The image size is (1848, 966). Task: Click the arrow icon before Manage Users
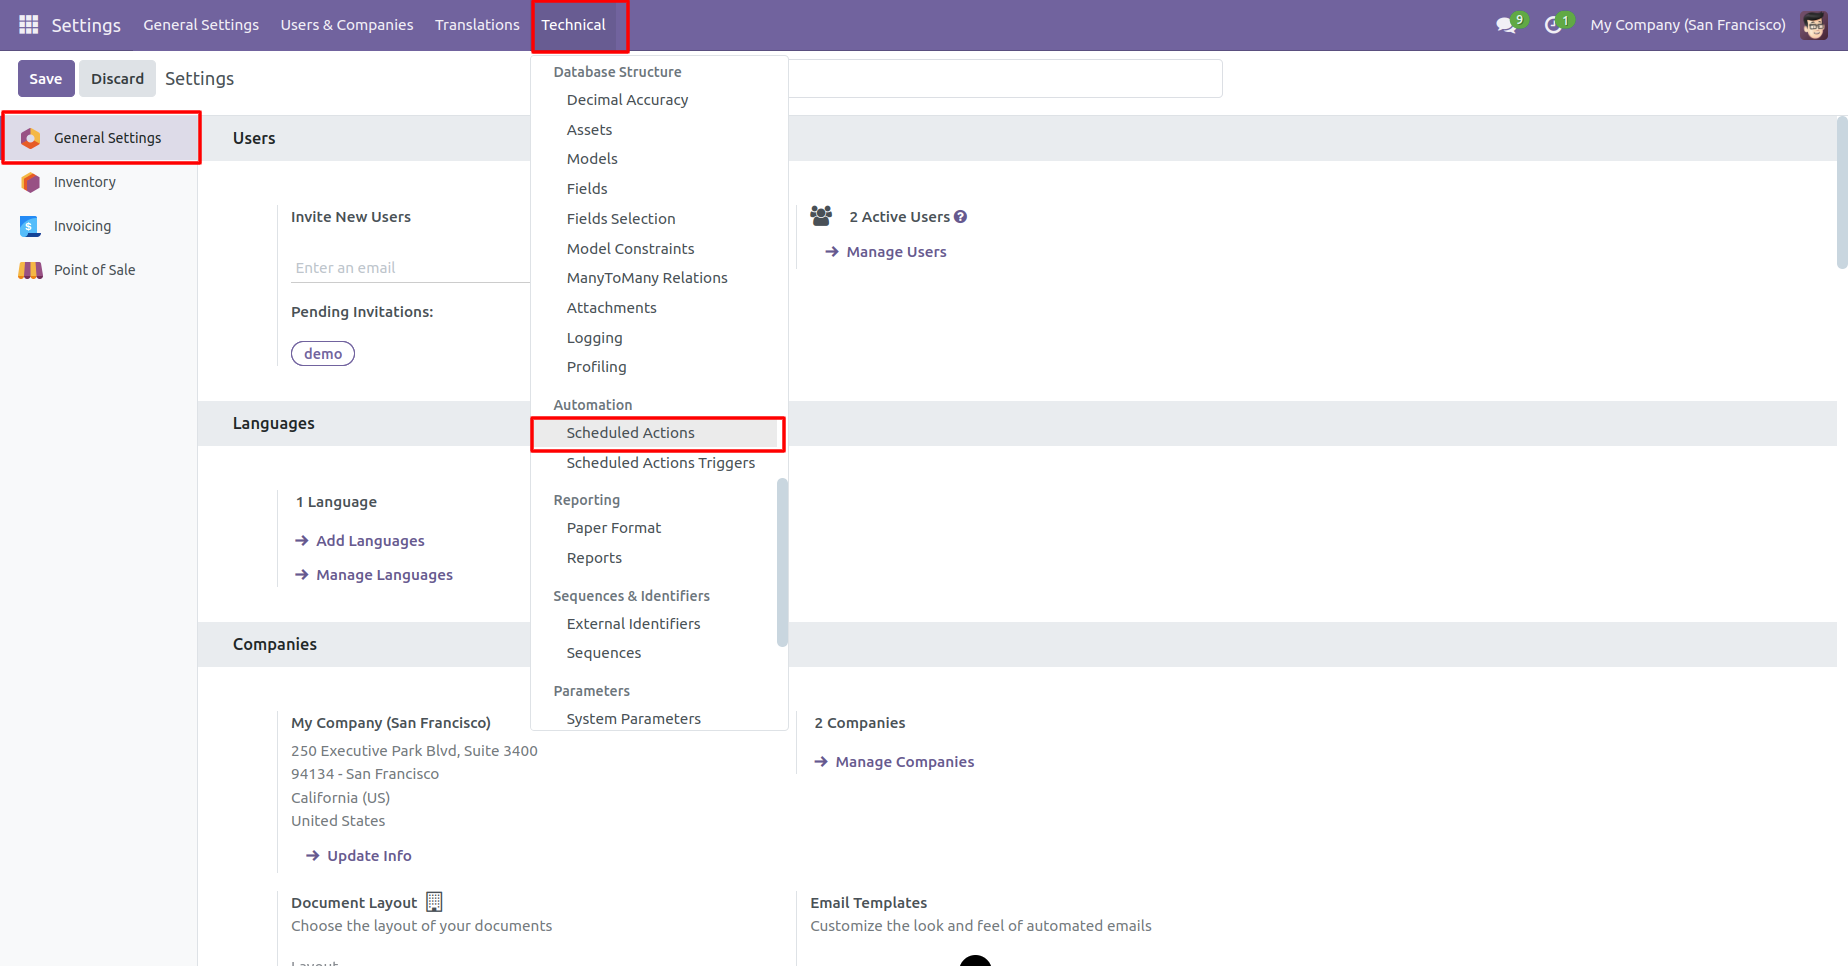pyautogui.click(x=831, y=252)
